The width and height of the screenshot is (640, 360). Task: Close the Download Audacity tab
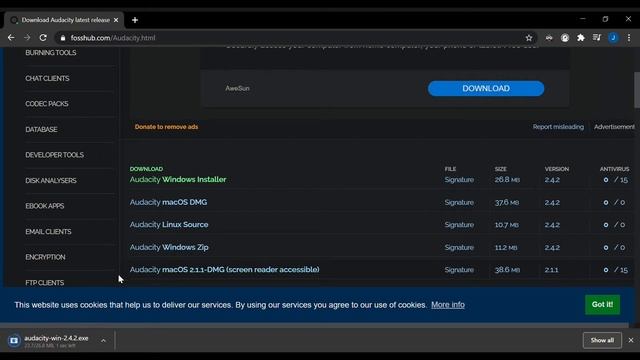pos(116,20)
